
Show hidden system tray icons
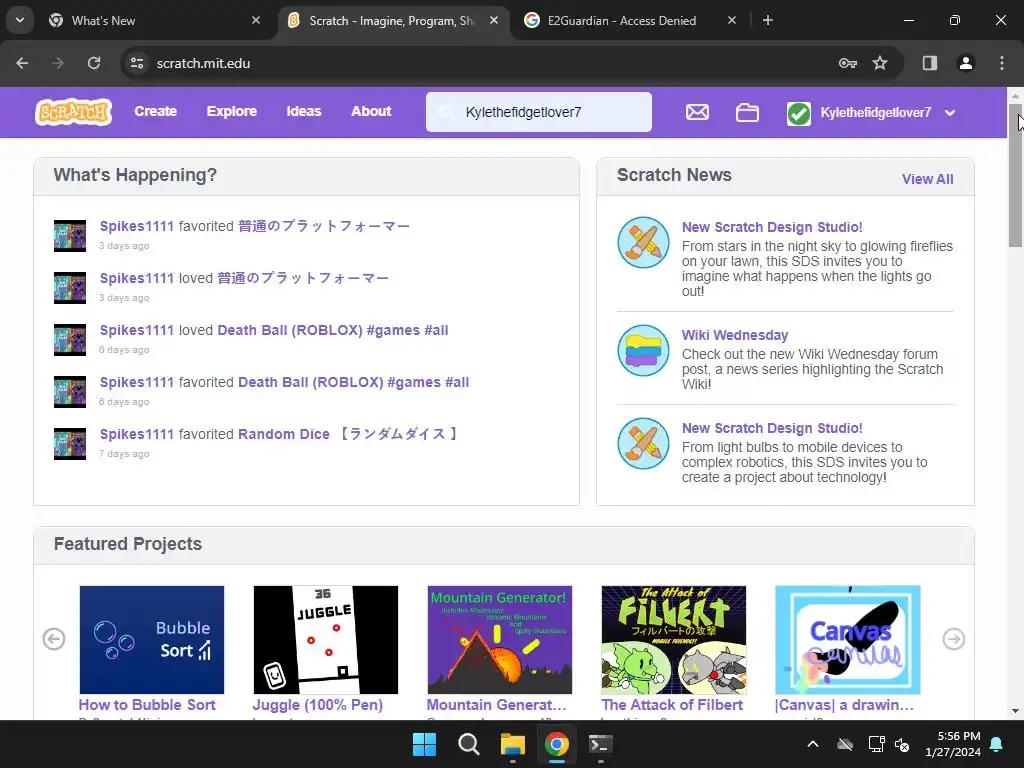pyautogui.click(x=812, y=744)
